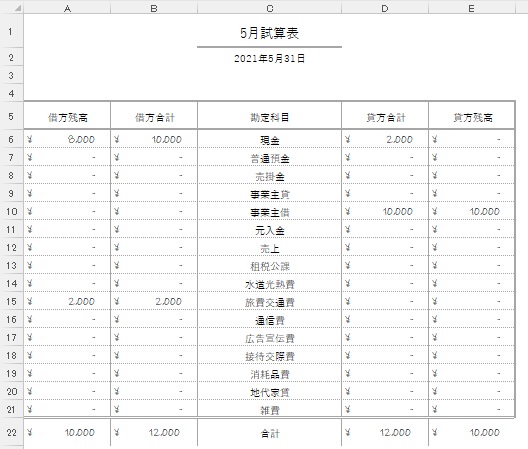Select column C header
528x449 pixels.
(269, 8)
